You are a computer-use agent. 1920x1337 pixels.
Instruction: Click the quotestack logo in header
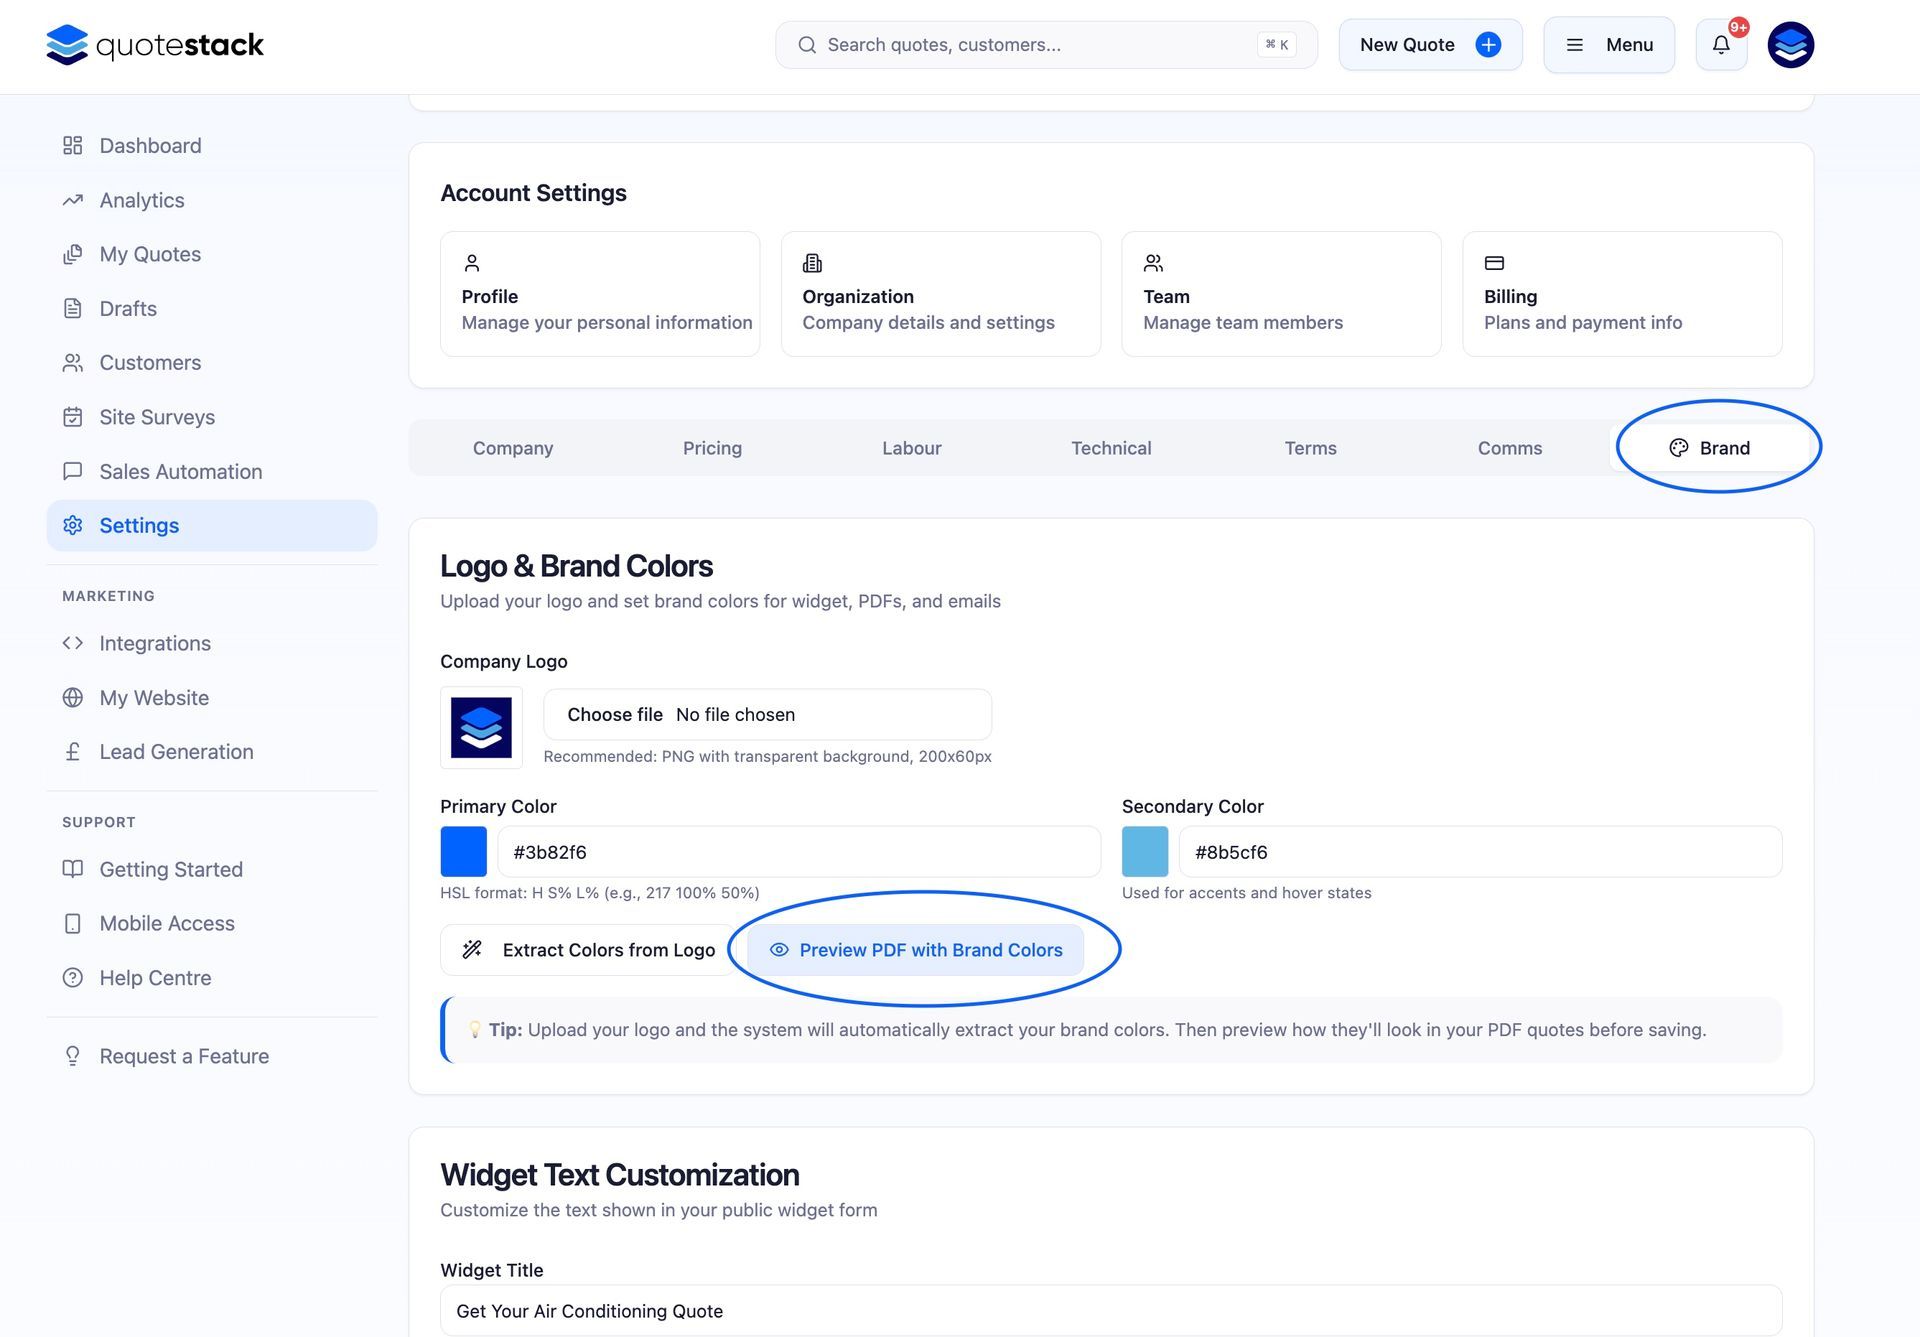pyautogui.click(x=155, y=45)
